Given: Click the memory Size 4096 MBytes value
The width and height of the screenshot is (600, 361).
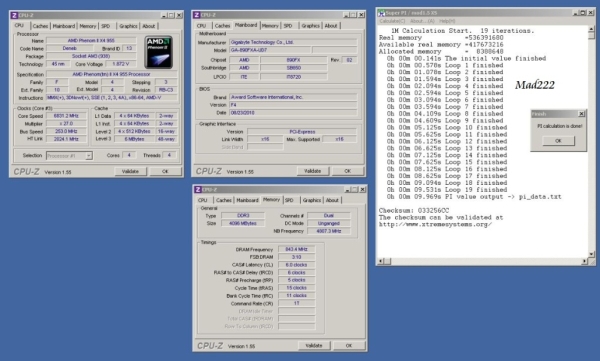Looking at the screenshot, I should click(243, 223).
